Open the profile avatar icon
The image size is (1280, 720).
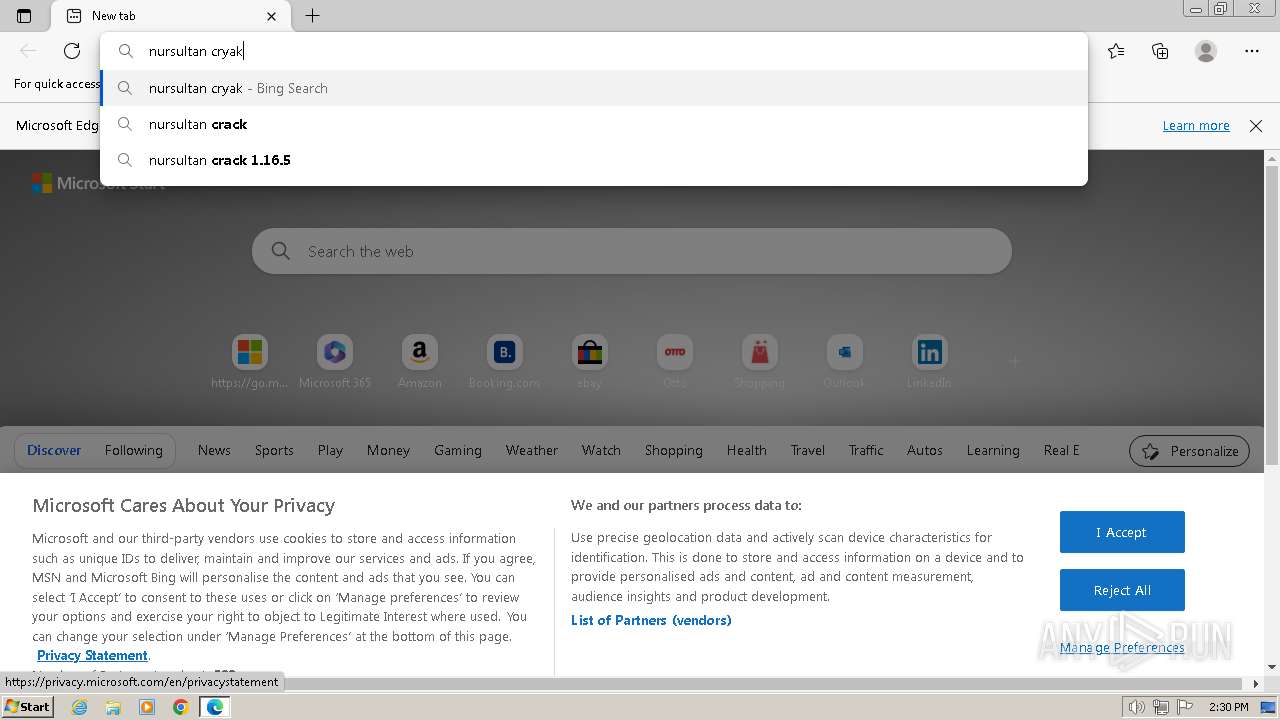(1206, 51)
